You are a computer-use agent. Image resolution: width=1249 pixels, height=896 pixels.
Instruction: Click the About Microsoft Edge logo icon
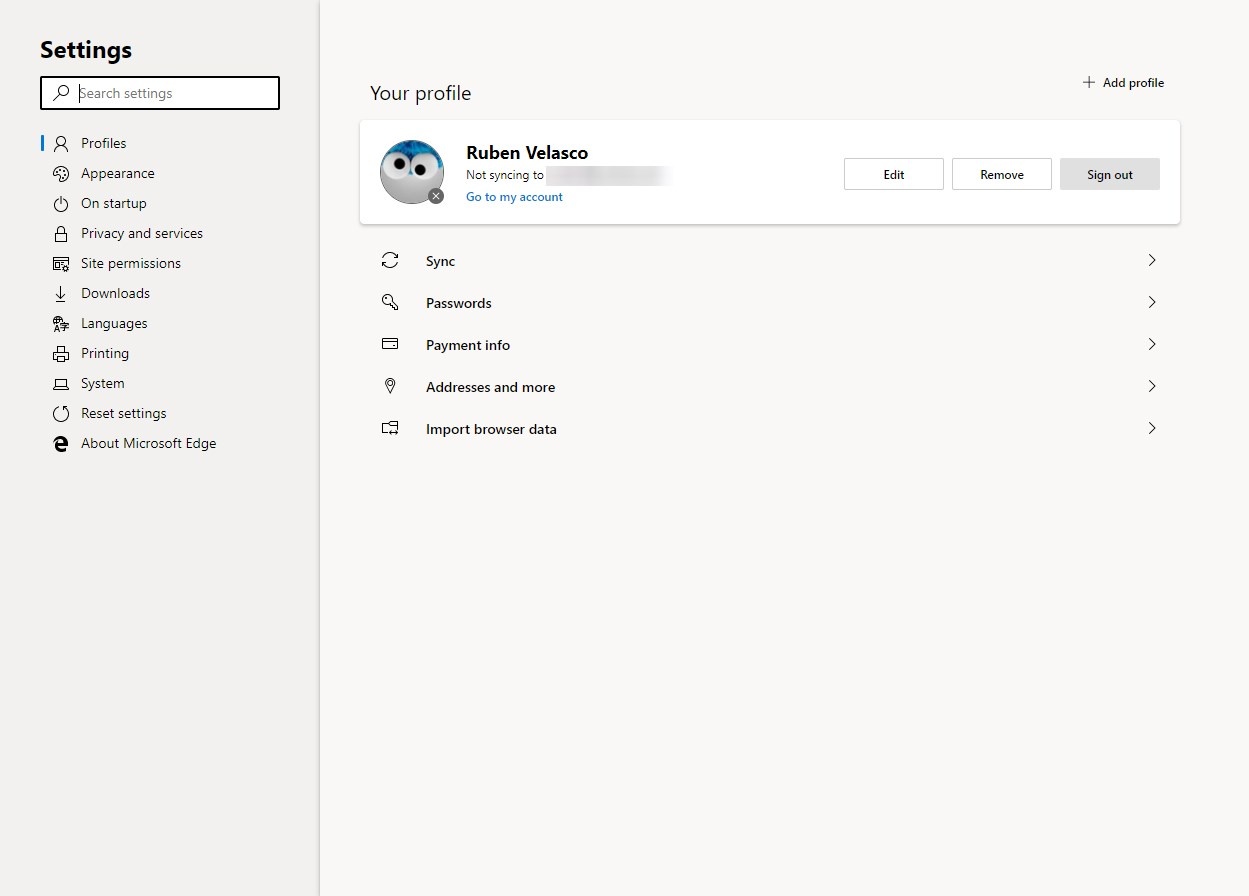pos(61,444)
